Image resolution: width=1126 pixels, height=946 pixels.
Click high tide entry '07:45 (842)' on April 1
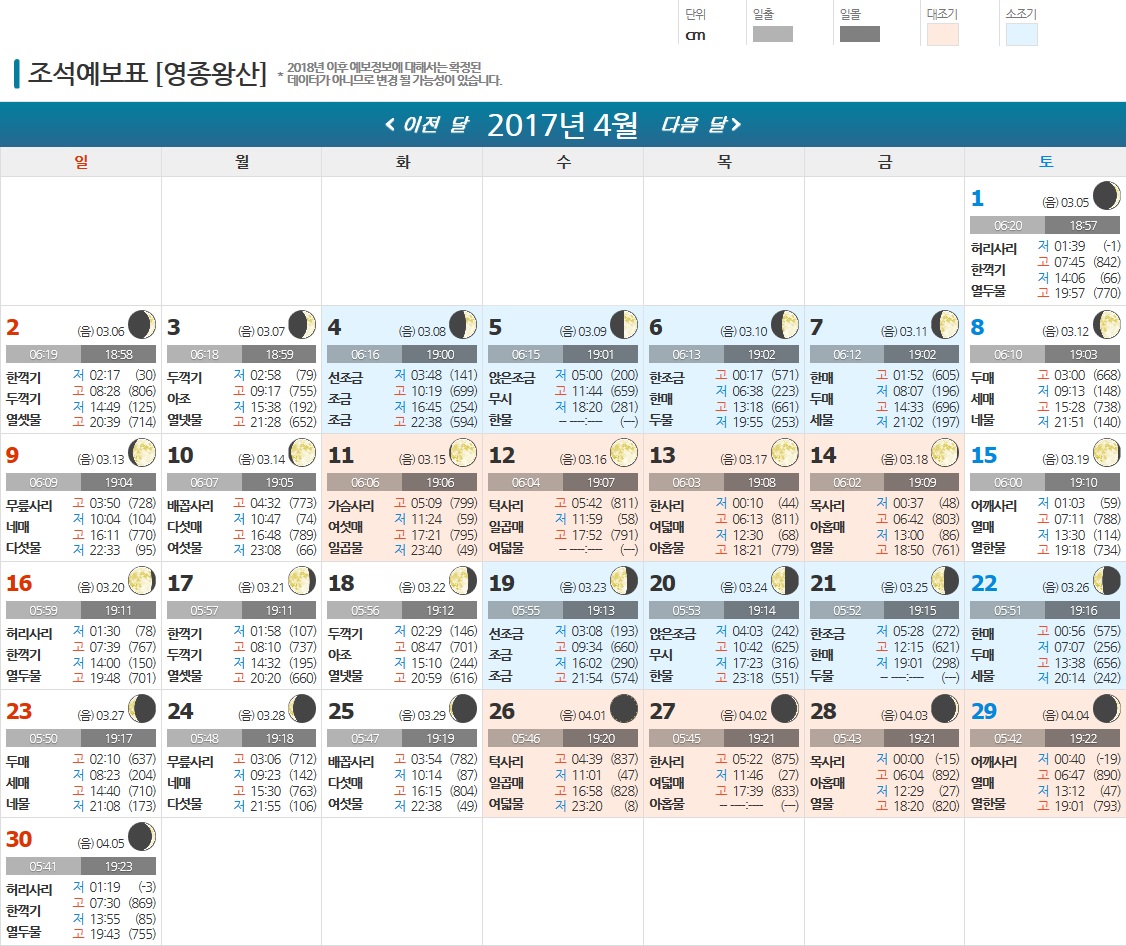pos(1079,262)
